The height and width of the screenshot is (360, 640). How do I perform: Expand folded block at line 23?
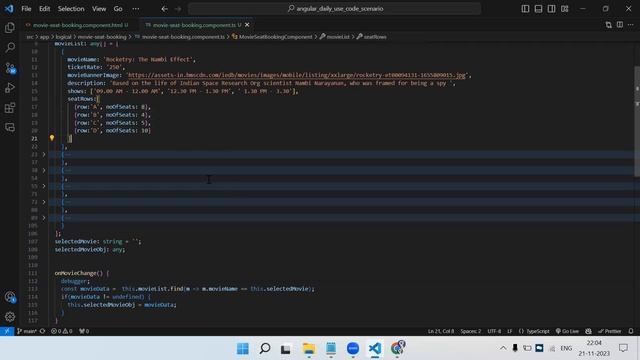[44, 154]
